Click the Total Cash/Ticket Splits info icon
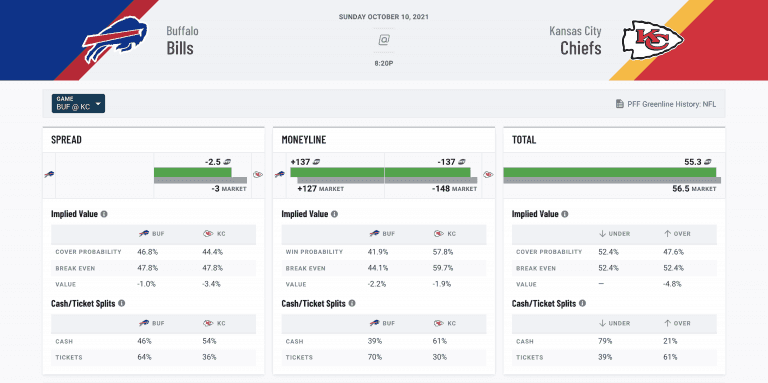Screen dimensions: 768x383 pos(582,303)
